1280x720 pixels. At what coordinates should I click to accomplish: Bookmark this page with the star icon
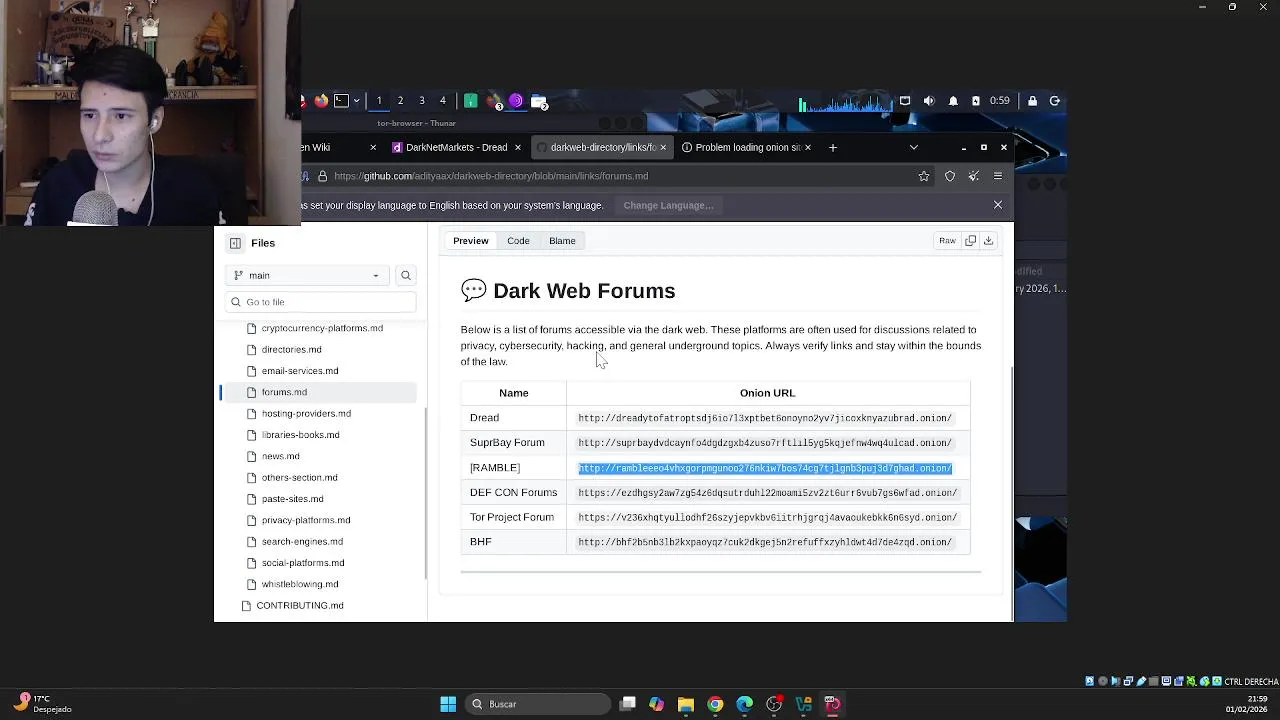[x=924, y=176]
